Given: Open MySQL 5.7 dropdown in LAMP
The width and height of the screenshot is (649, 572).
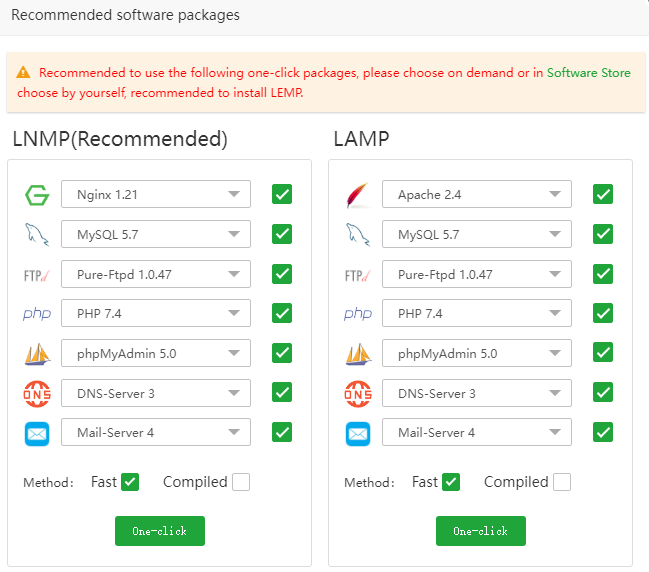Looking at the screenshot, I should (477, 234).
